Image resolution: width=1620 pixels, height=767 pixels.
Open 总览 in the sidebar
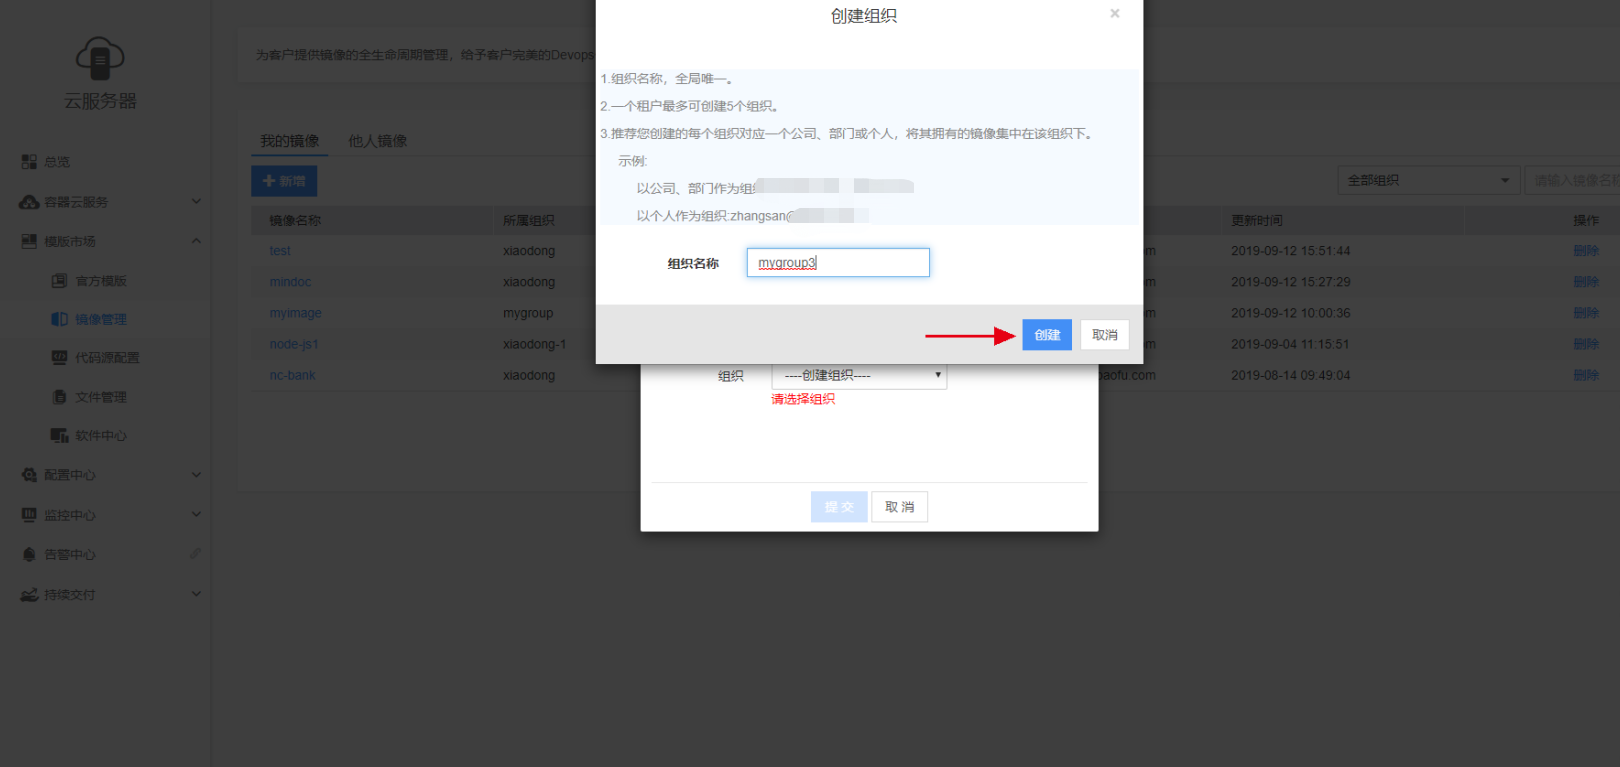click(x=57, y=161)
